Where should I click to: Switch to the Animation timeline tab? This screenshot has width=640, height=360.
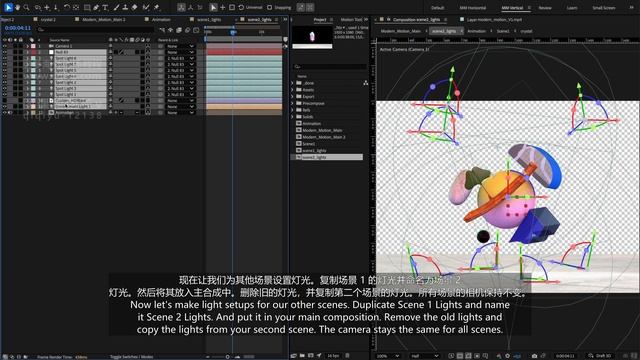point(161,19)
